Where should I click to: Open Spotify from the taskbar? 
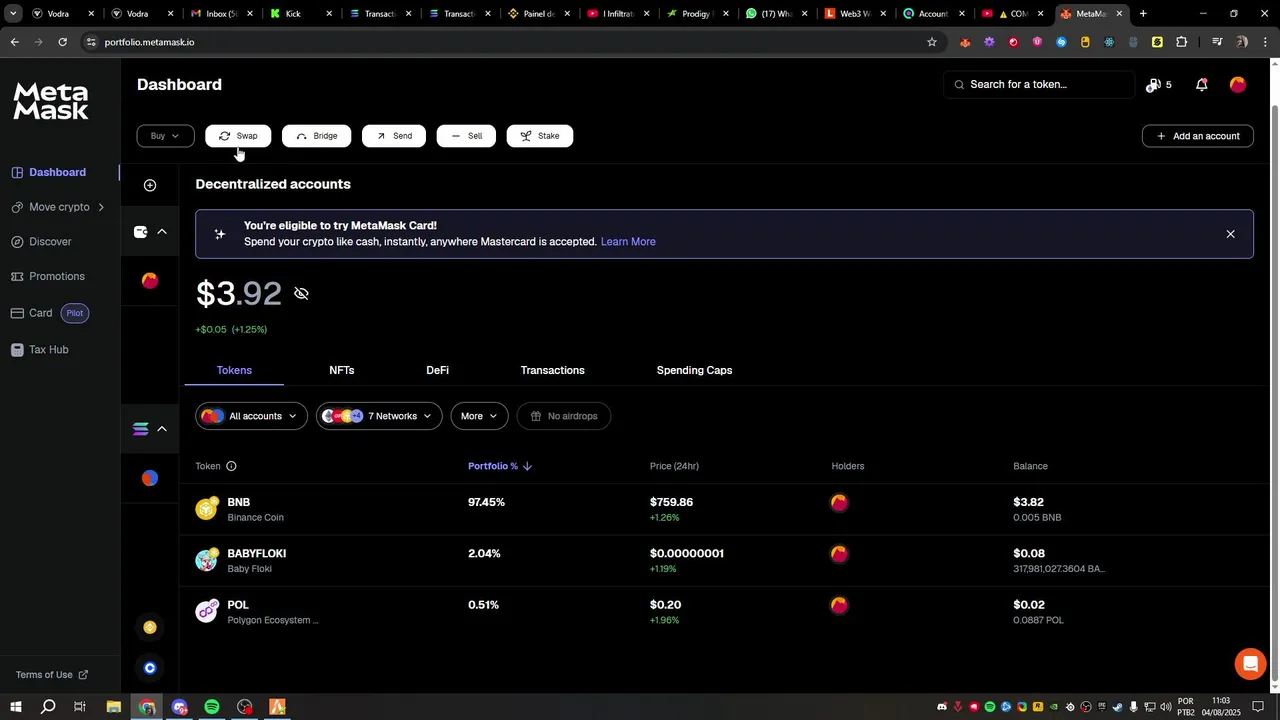coord(212,707)
